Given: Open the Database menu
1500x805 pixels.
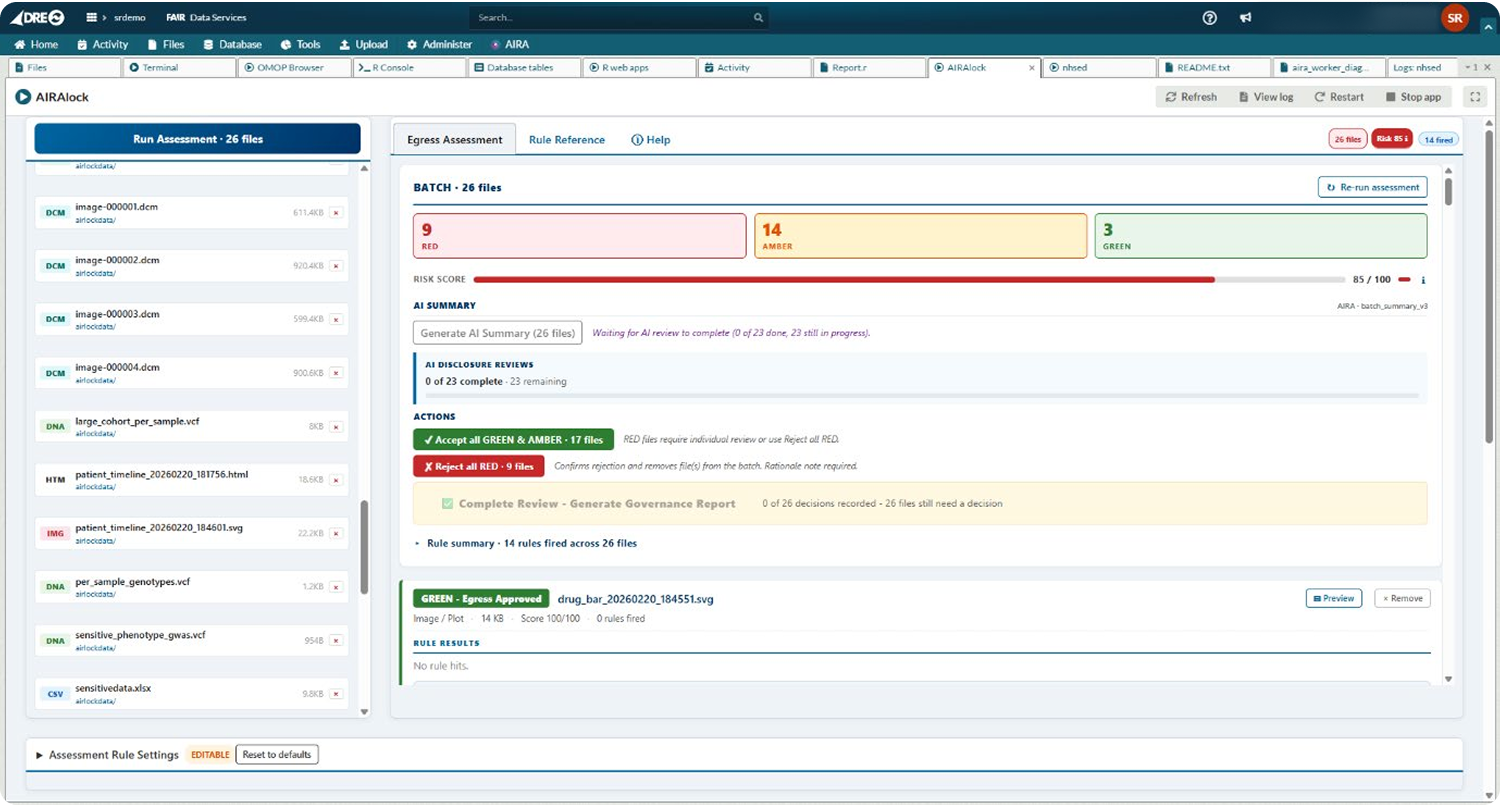Looking at the screenshot, I should click(232, 45).
